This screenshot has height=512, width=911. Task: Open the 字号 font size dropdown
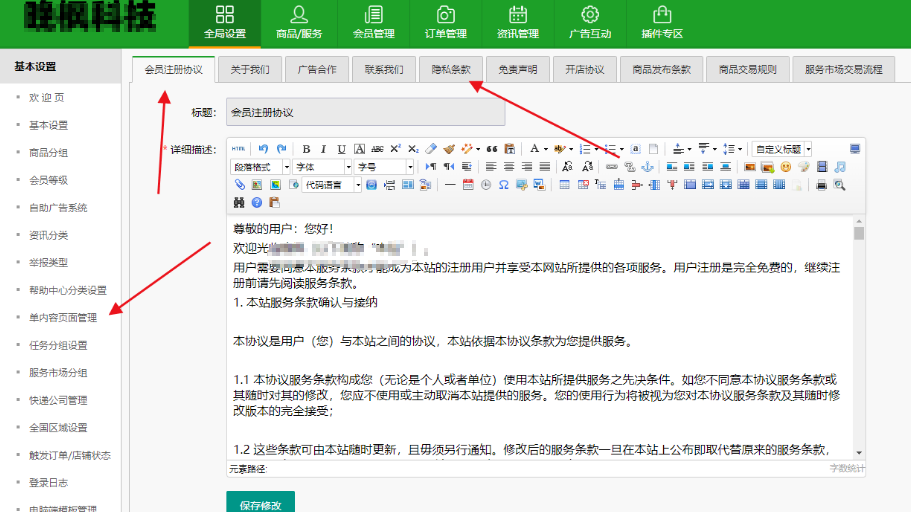[x=384, y=167]
